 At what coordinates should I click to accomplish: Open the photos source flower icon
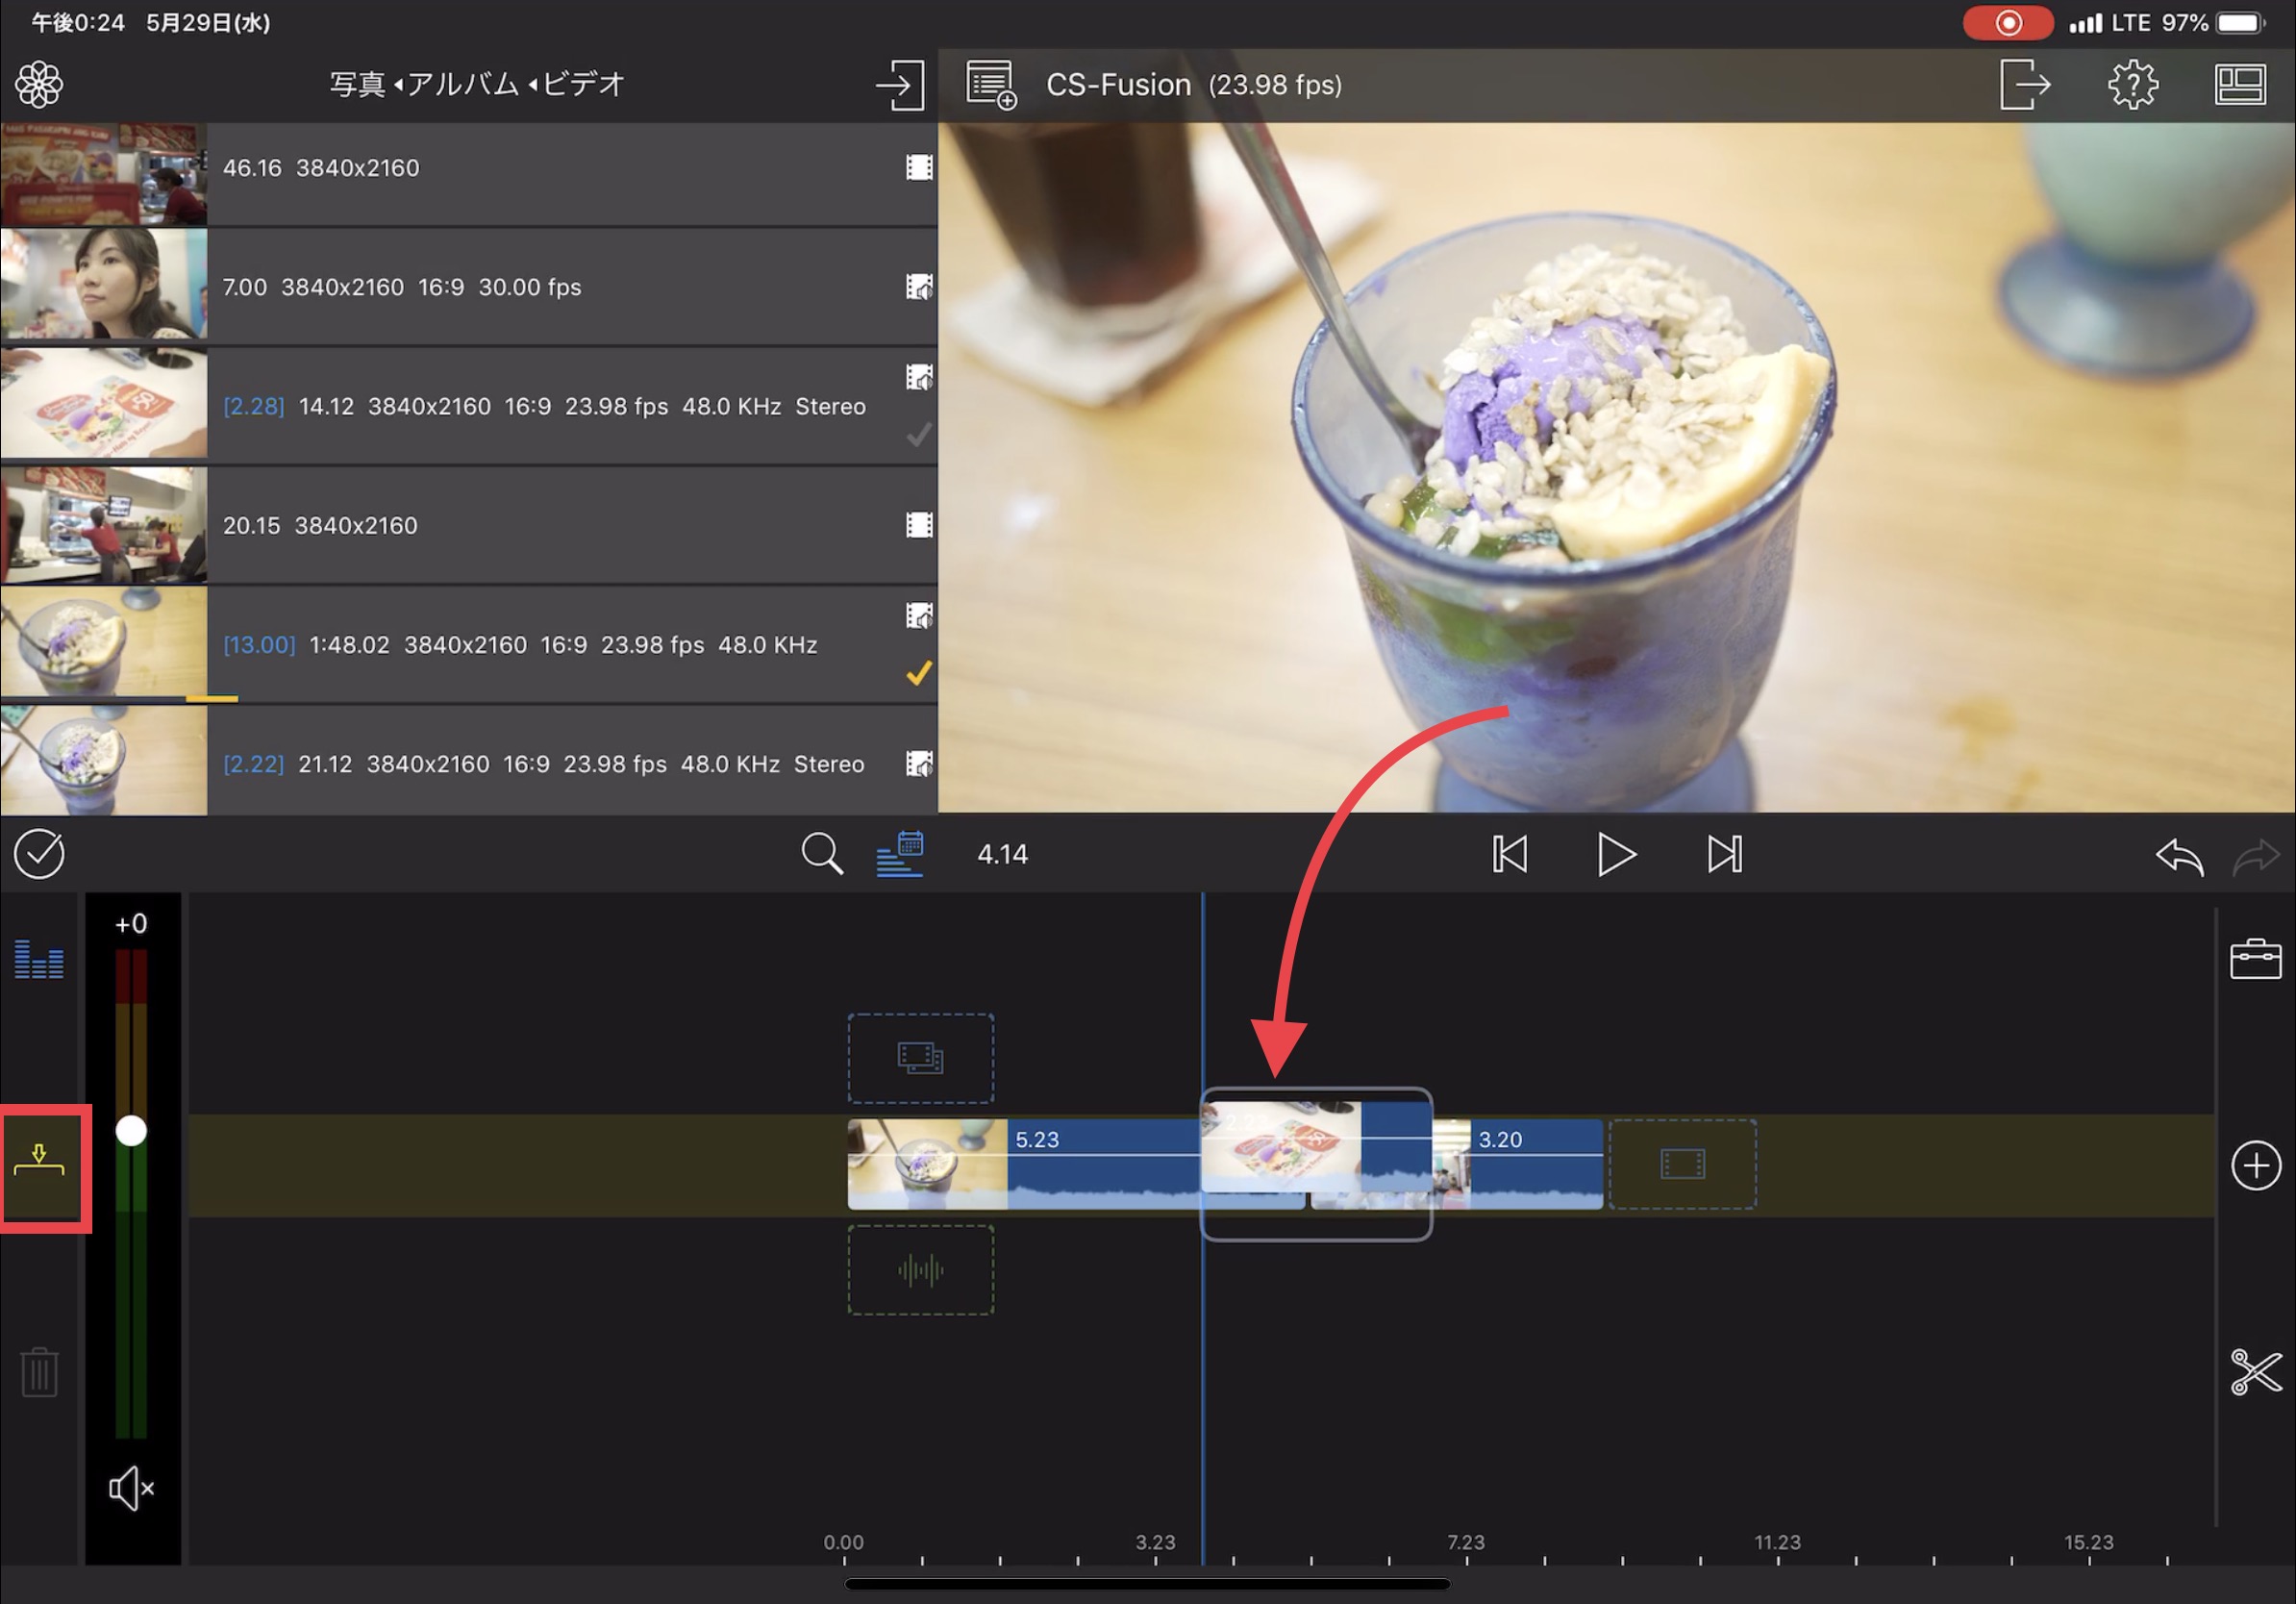click(x=39, y=84)
